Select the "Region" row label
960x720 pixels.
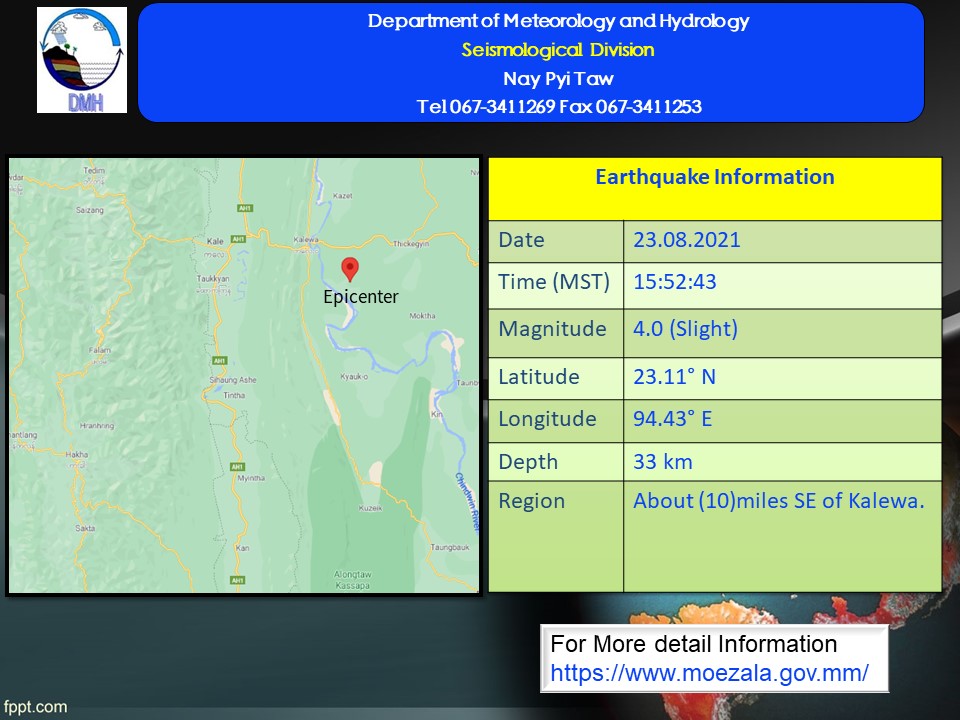point(531,501)
